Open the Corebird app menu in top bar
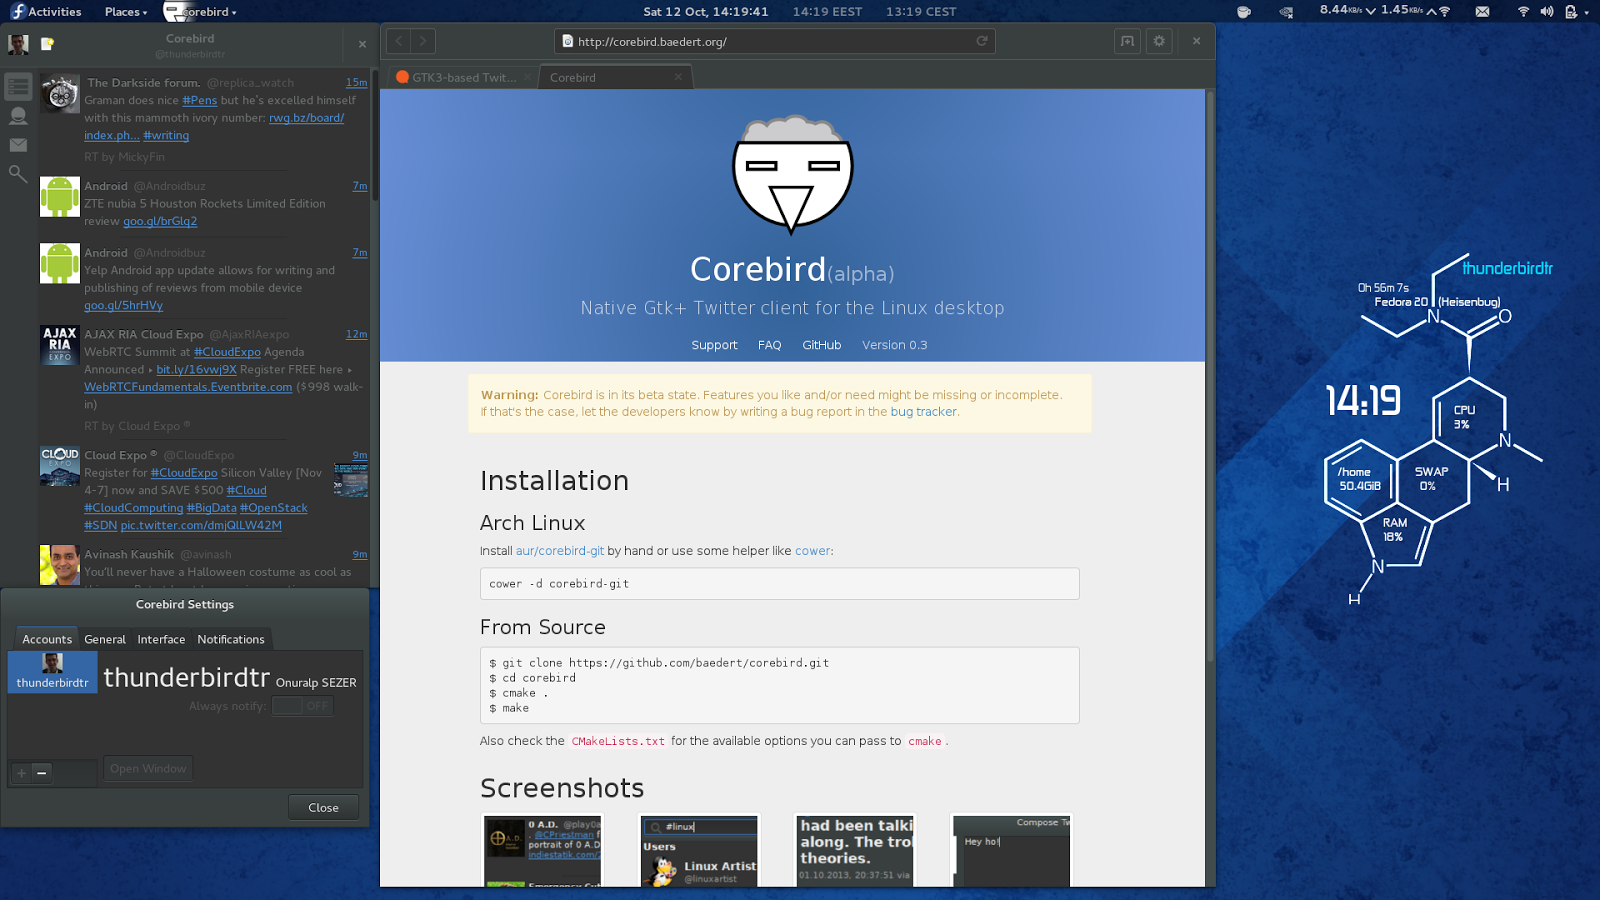 200,12
